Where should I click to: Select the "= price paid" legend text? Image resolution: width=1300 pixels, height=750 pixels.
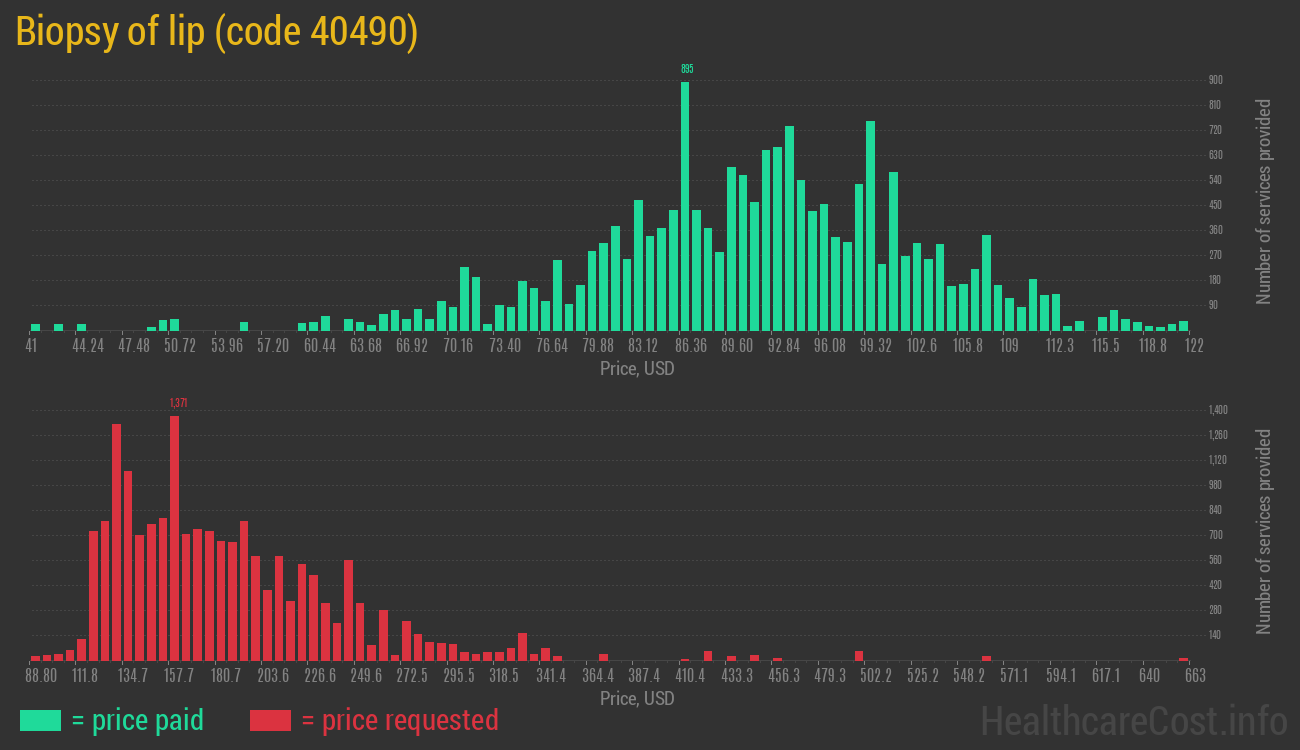[x=137, y=720]
